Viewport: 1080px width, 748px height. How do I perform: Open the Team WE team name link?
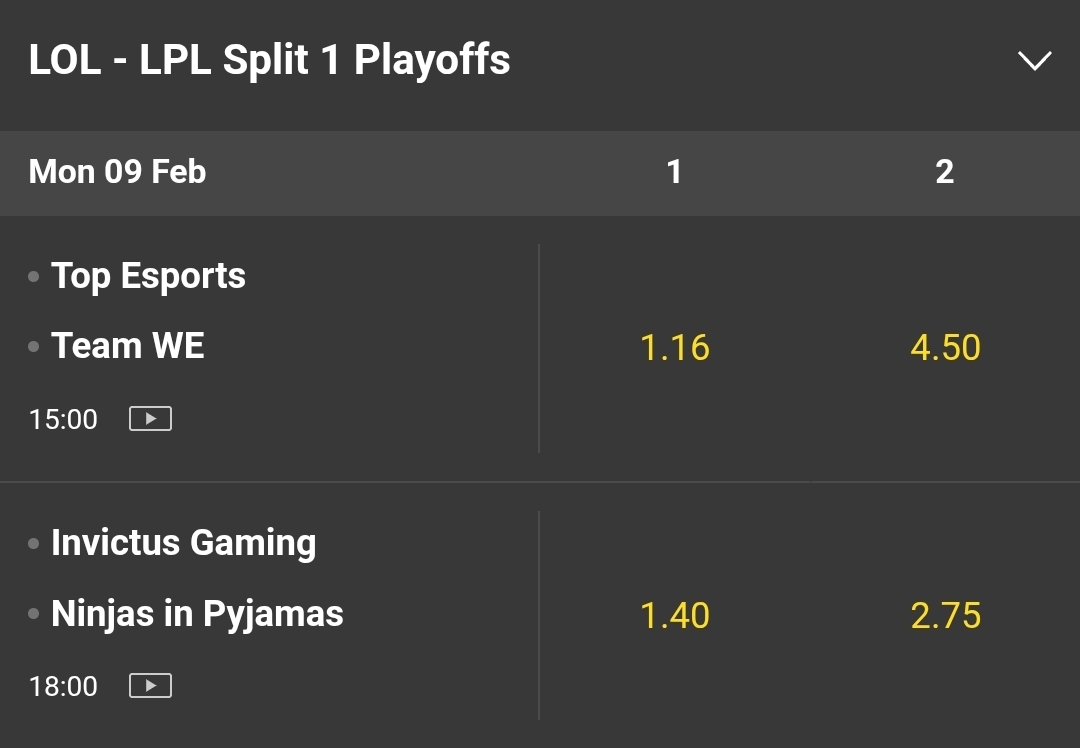128,346
